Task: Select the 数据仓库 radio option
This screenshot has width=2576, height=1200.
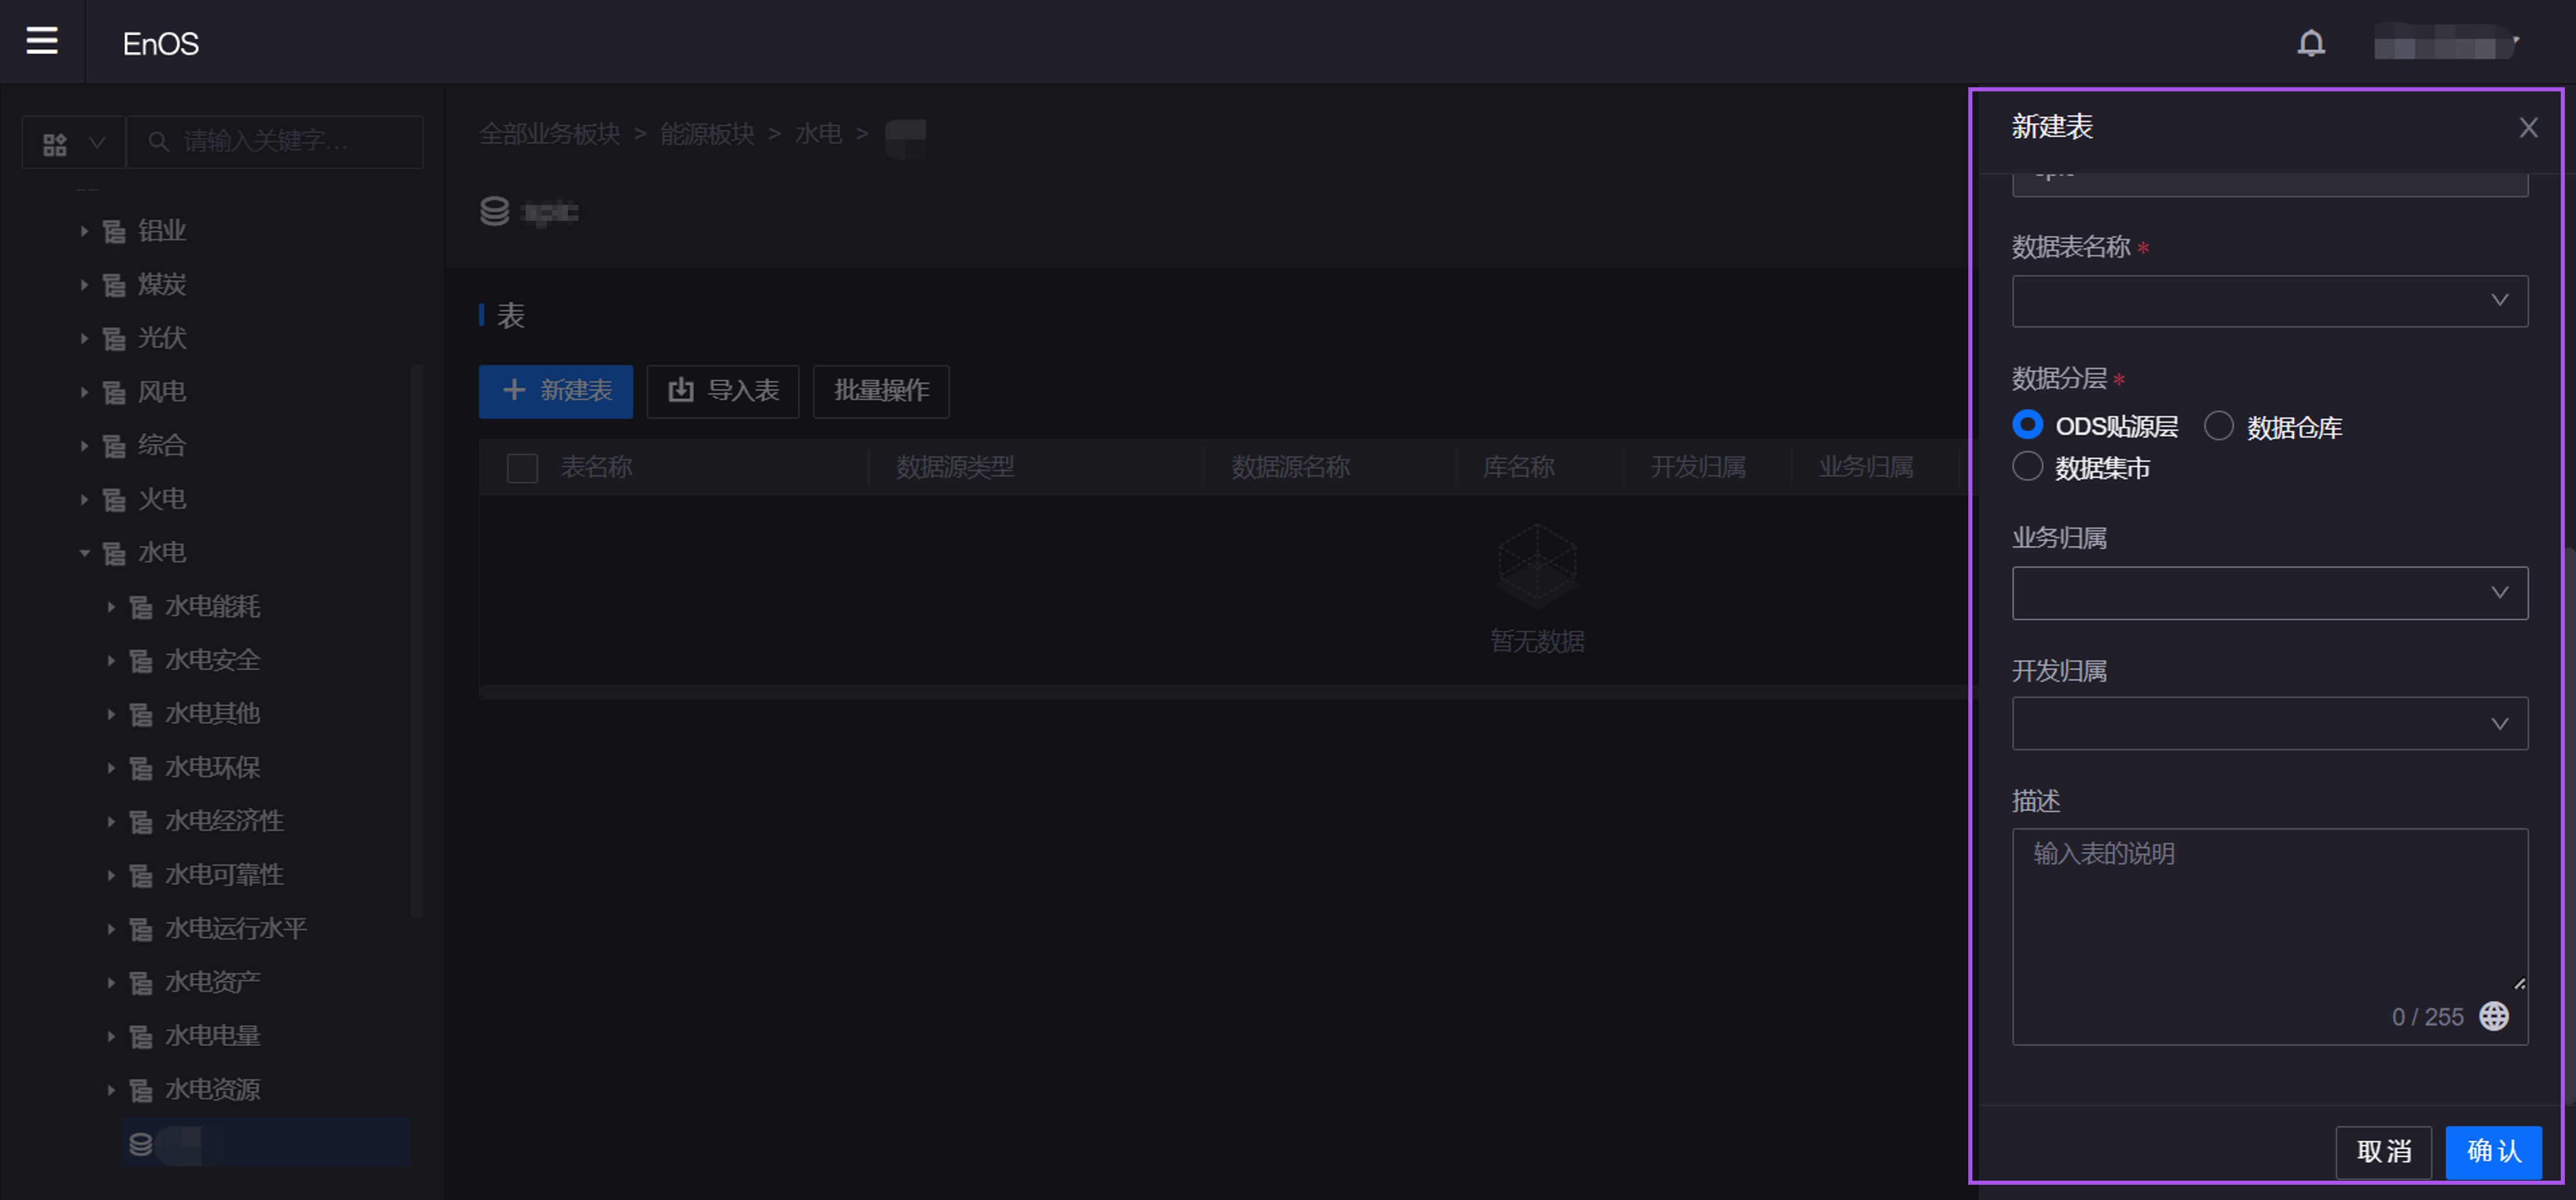Action: [2218, 426]
